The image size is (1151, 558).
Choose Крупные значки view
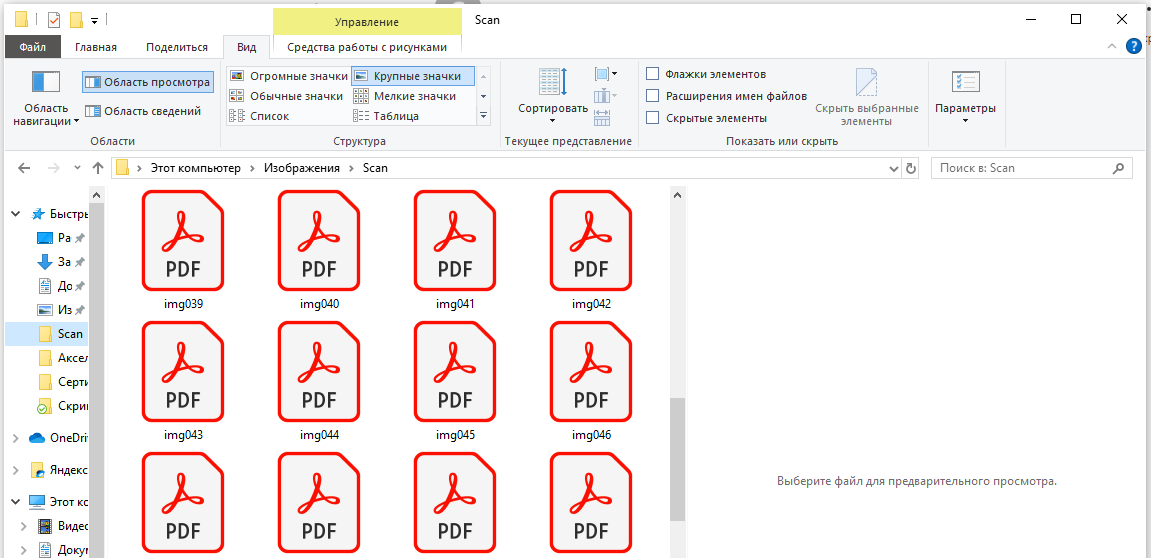pos(413,76)
